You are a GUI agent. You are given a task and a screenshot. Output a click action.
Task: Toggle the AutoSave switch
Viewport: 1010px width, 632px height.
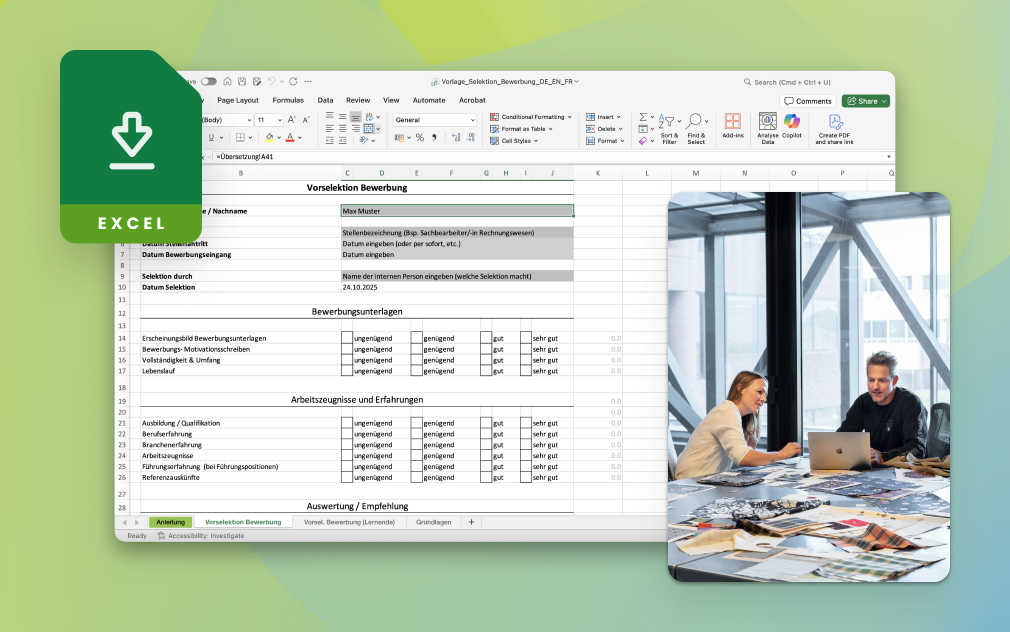(x=209, y=81)
